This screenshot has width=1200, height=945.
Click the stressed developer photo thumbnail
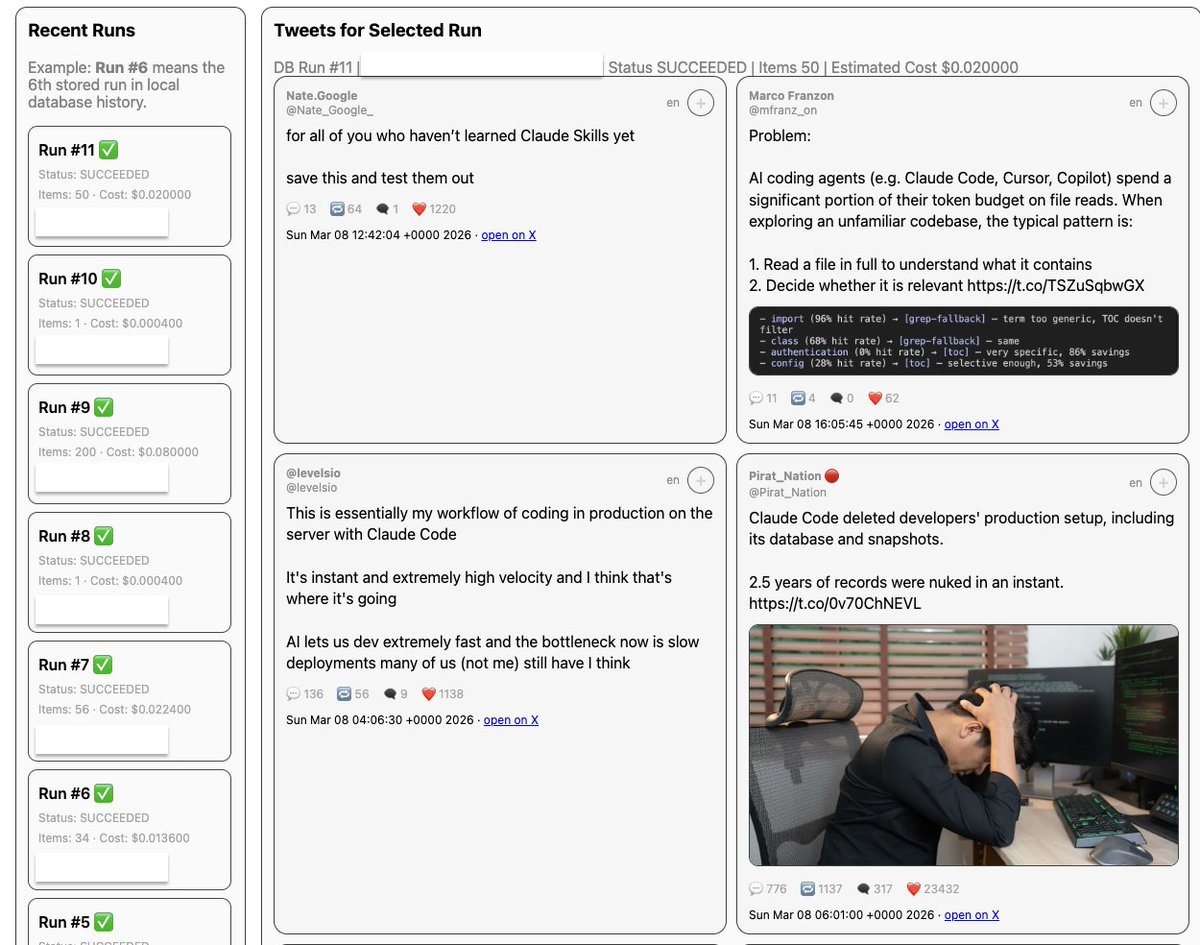(x=963, y=745)
